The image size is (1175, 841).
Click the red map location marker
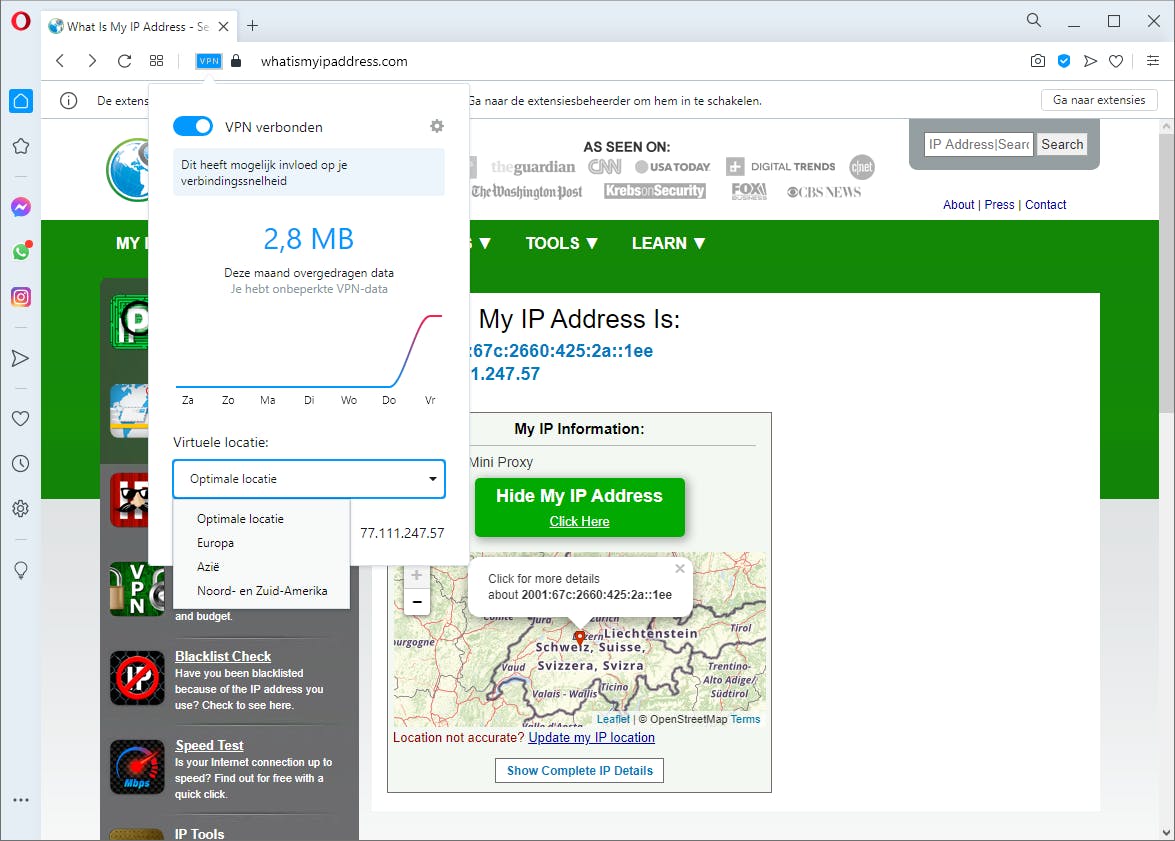click(x=579, y=639)
